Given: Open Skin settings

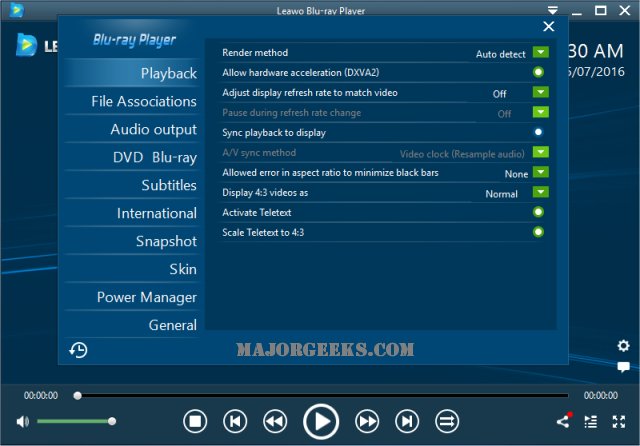Looking at the screenshot, I should pos(132,269).
